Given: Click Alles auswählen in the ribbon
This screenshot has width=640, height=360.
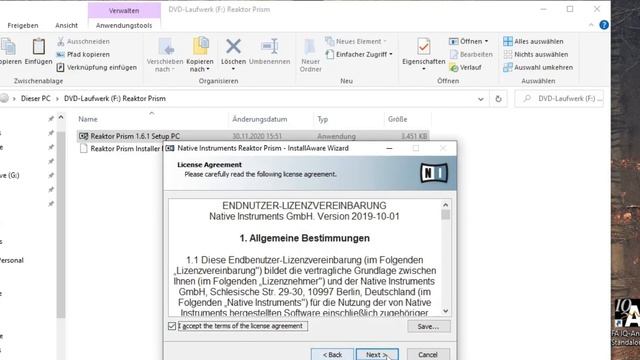Looking at the screenshot, I should click(533, 41).
